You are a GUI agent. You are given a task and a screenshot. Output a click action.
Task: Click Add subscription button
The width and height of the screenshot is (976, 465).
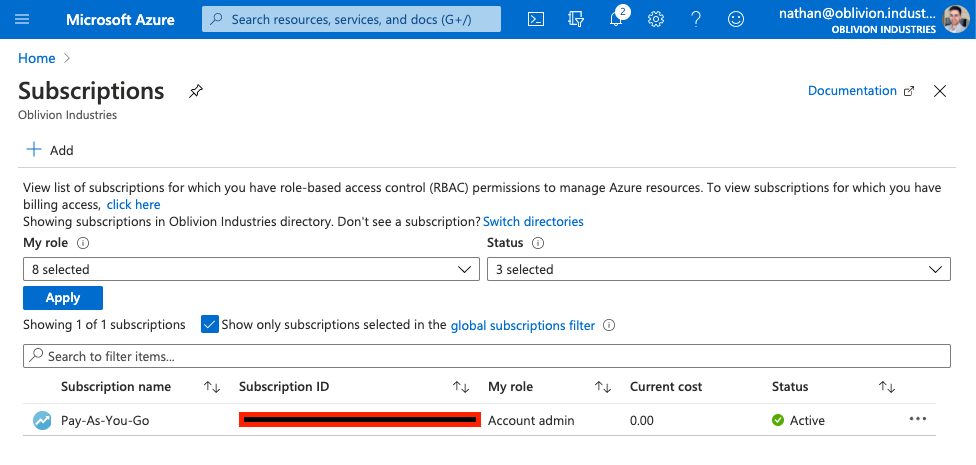click(x=50, y=150)
